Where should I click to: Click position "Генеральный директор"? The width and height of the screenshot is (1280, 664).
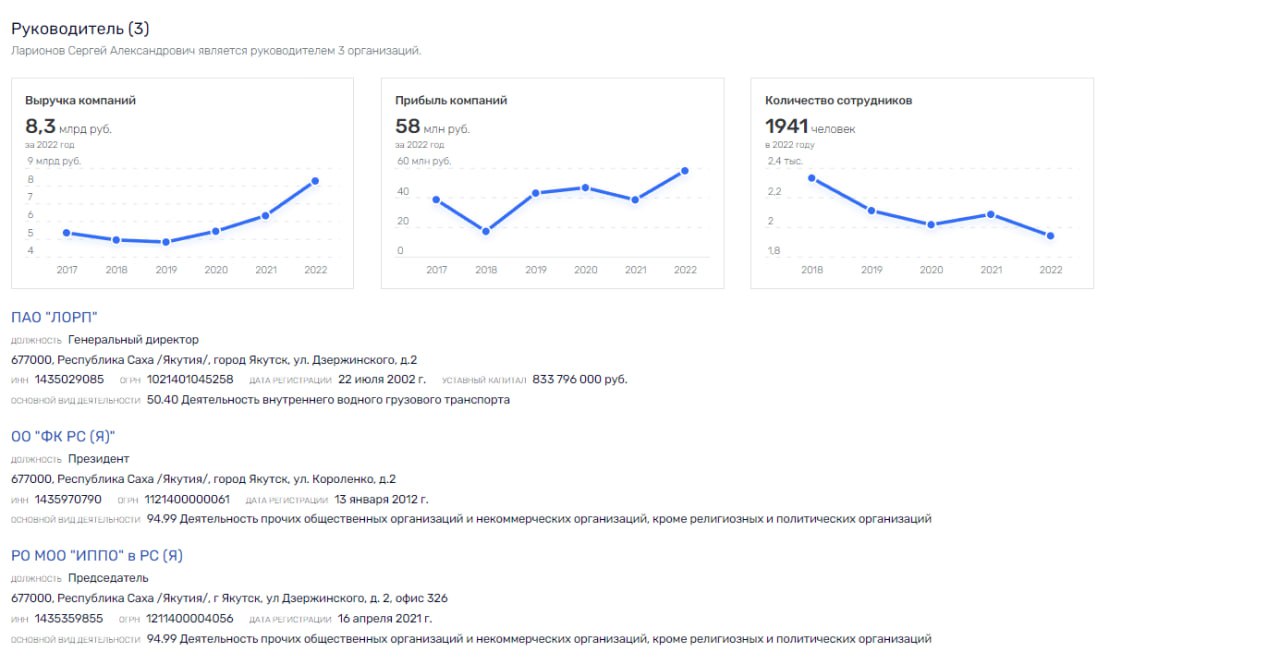point(133,340)
